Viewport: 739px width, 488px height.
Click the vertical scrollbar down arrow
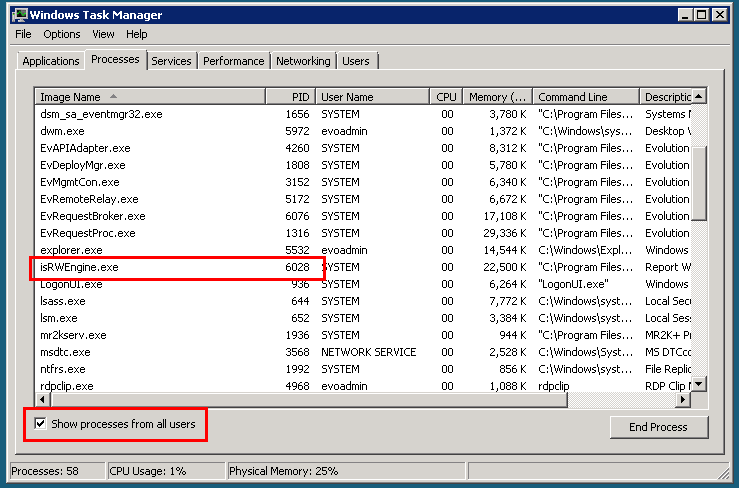pos(699,384)
